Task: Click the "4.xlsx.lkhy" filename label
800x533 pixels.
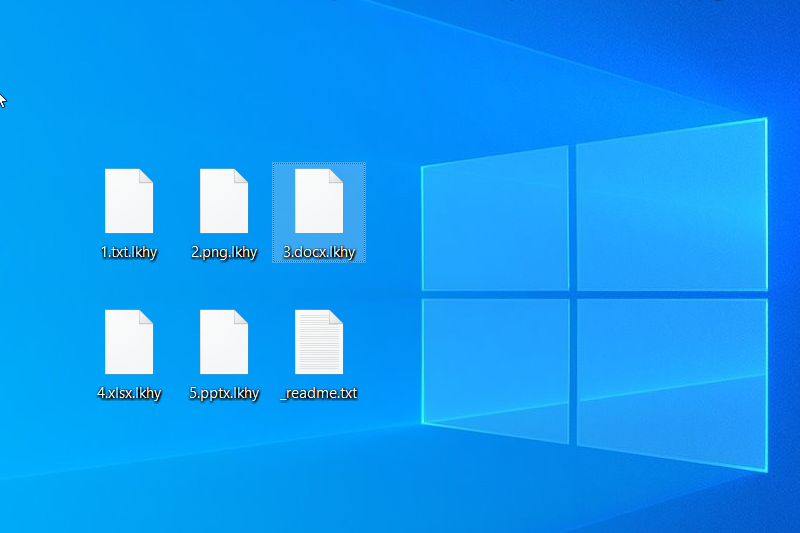Action: click(x=129, y=393)
